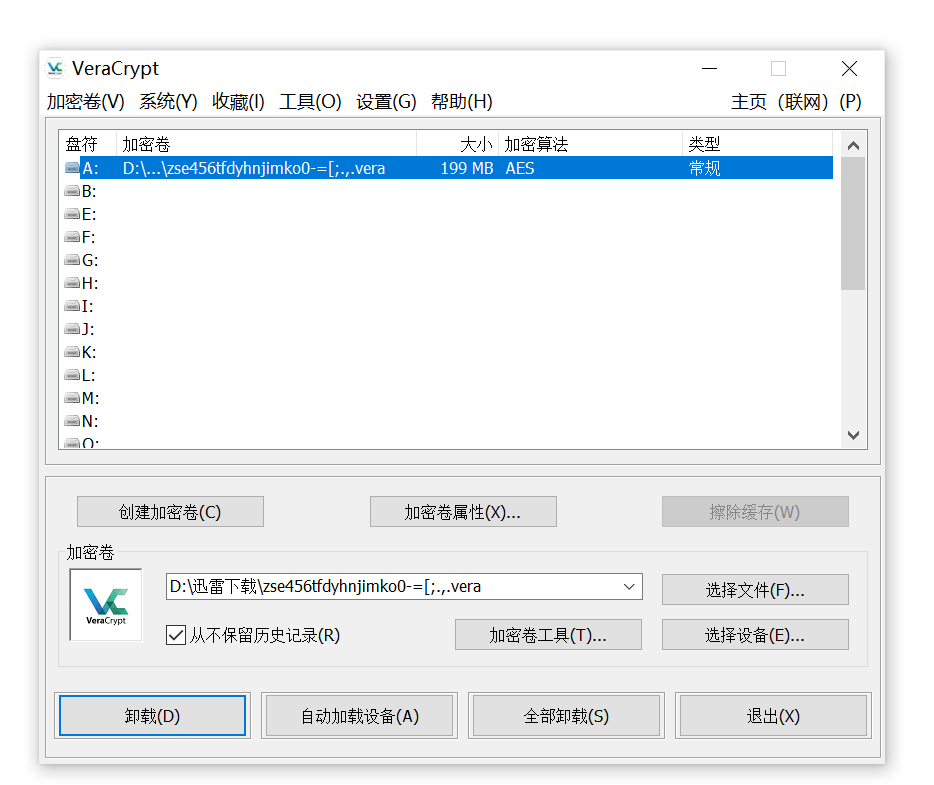This screenshot has width=934, height=785.
Task: Click the 选择文件(F)... button
Action: click(x=755, y=590)
